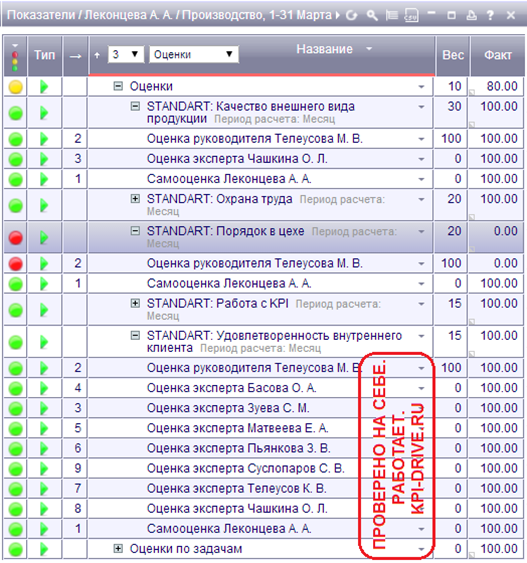
Task: Click green play arrow in Оценки row
Action: [44, 87]
